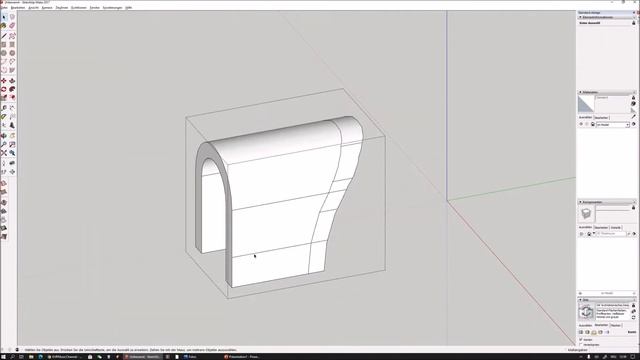Activate the Freehand tool
This screenshot has width=640, height=360.
[x=12, y=36]
